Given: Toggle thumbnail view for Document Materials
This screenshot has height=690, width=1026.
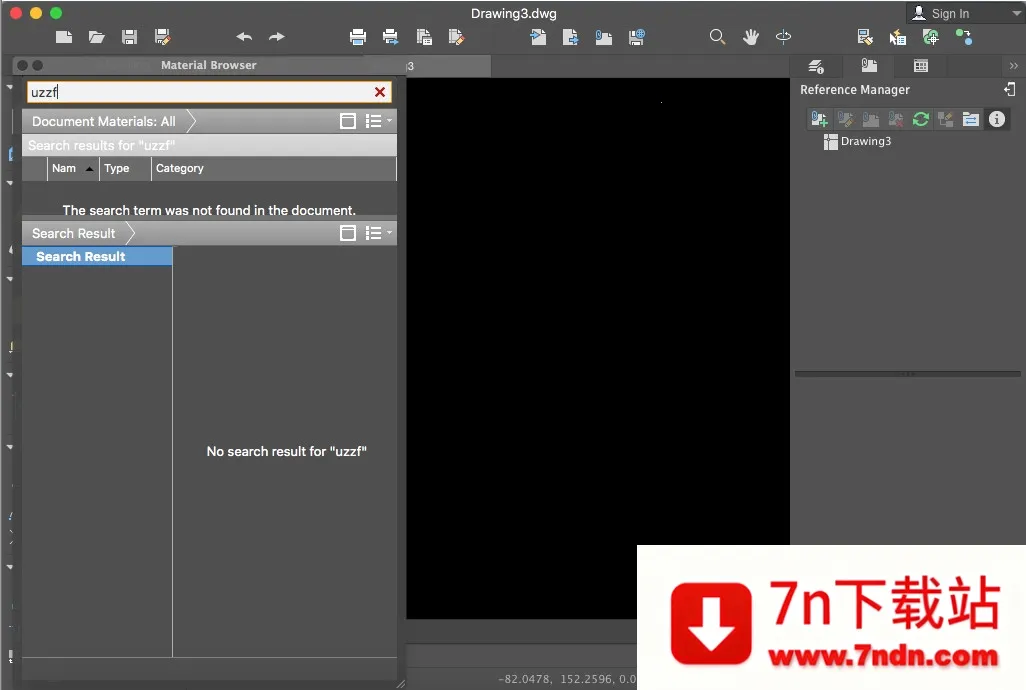Looking at the screenshot, I should [x=347, y=120].
